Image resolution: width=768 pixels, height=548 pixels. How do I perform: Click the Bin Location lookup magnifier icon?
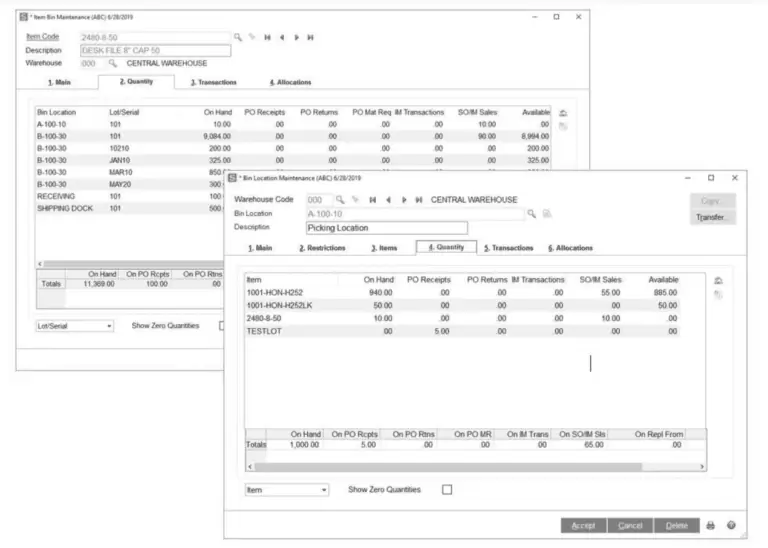533,214
